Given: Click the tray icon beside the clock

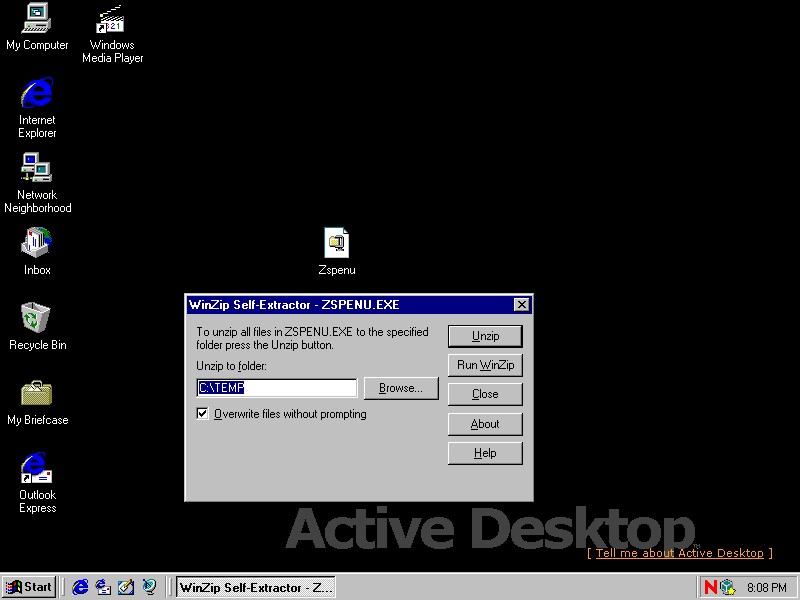Looking at the screenshot, I should (x=728, y=588).
